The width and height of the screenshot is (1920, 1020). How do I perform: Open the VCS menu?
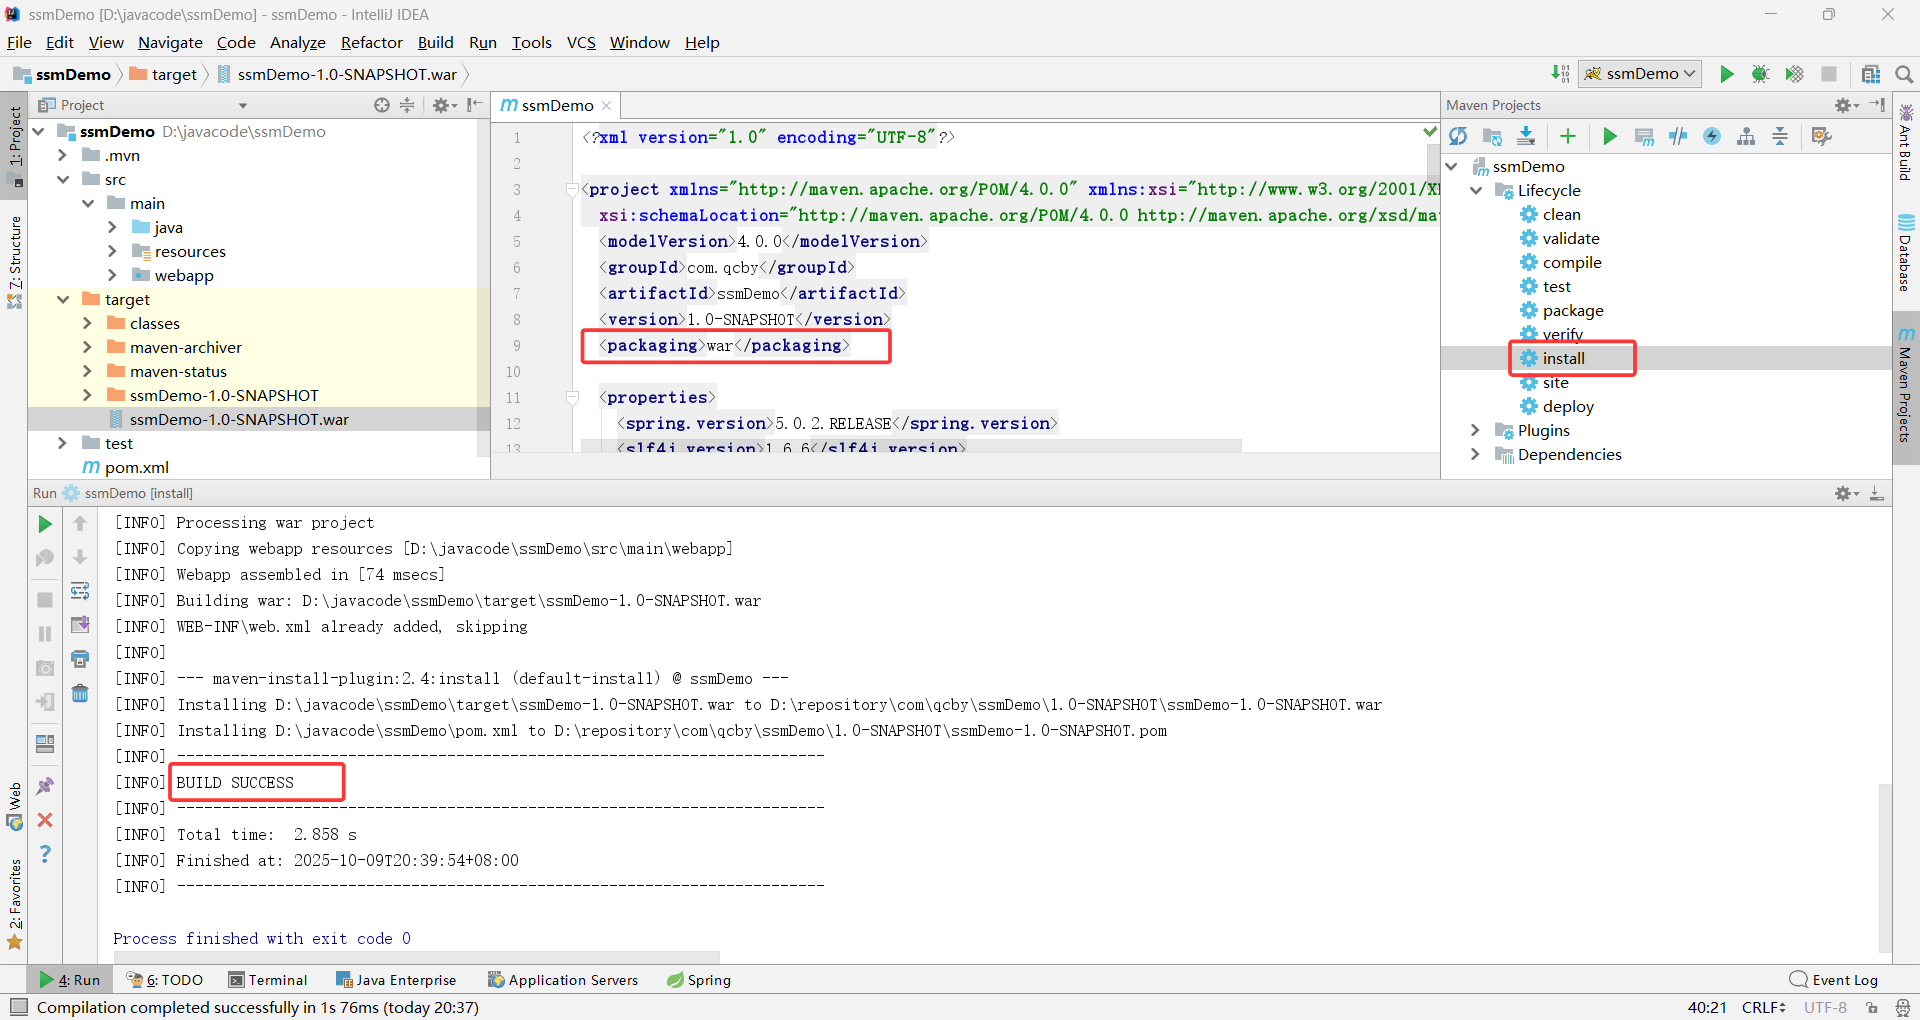pyautogui.click(x=581, y=42)
